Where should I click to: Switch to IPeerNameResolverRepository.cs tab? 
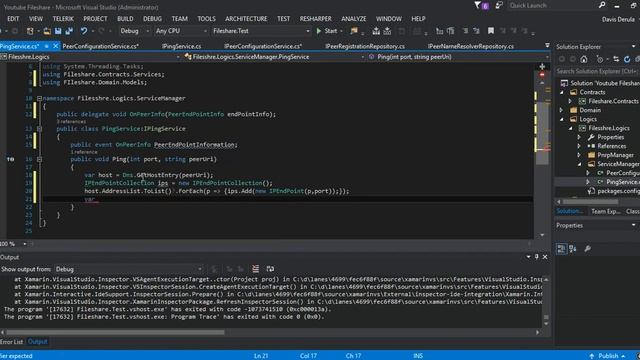pos(471,46)
